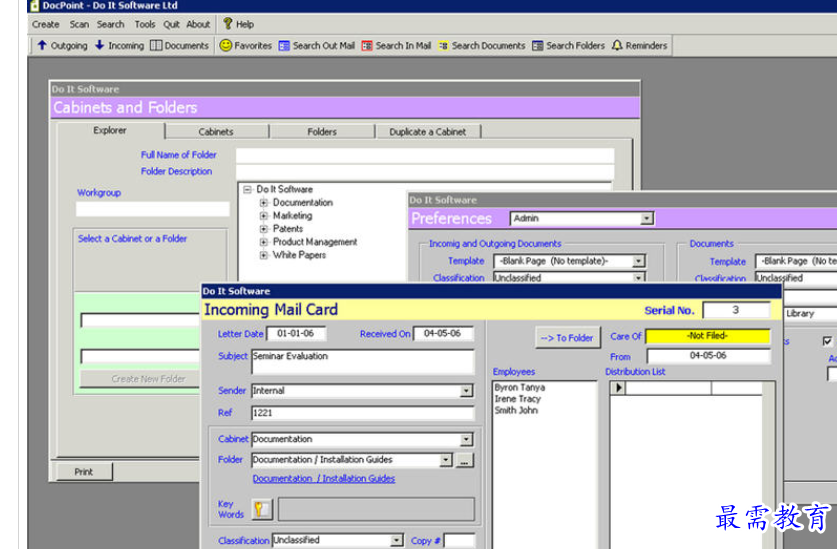Open Search Documents from toolbar
This screenshot has height=549, width=837.
tap(443, 45)
